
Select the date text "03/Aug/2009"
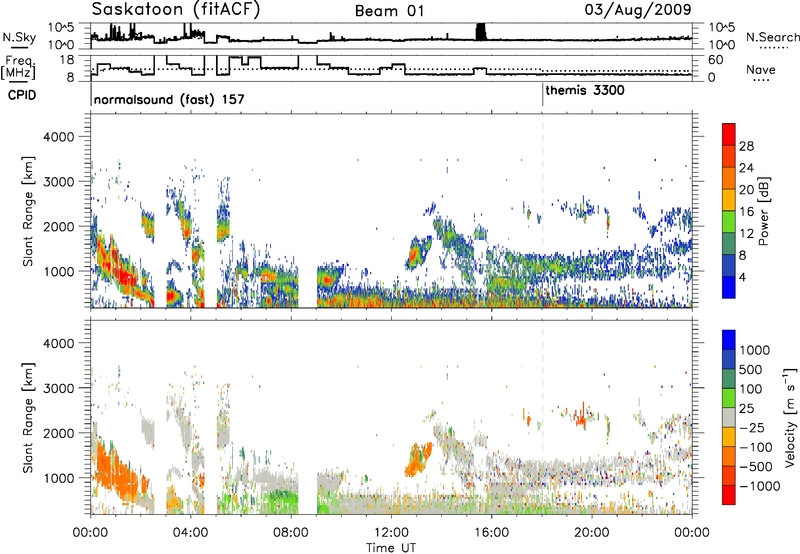click(638, 10)
